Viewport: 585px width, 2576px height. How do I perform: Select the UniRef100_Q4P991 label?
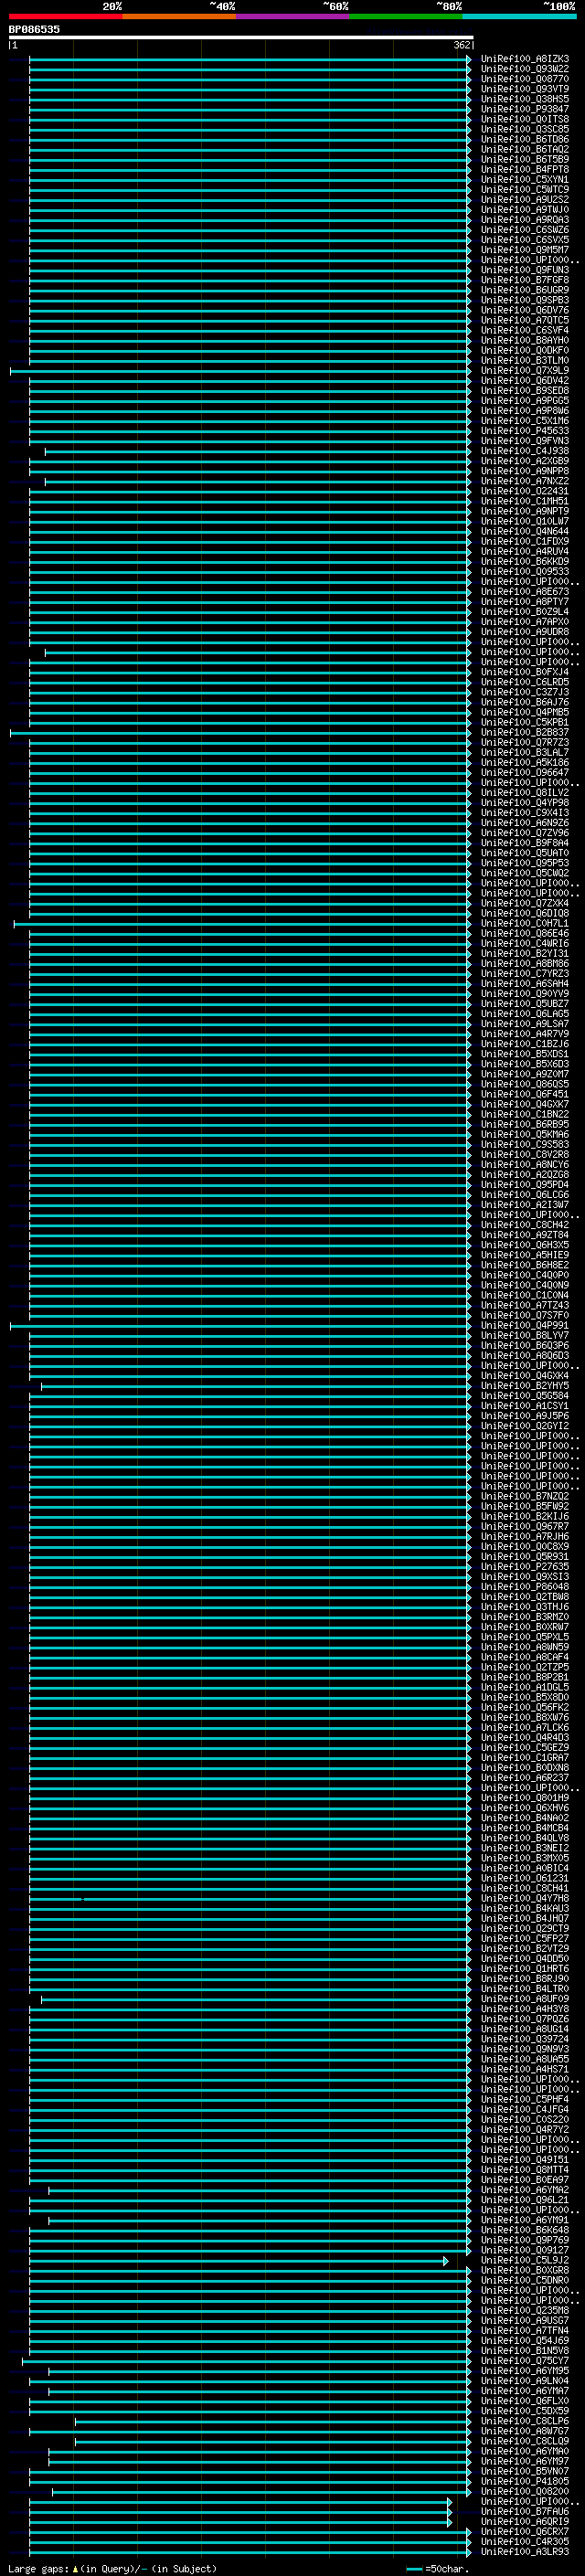point(525,1326)
